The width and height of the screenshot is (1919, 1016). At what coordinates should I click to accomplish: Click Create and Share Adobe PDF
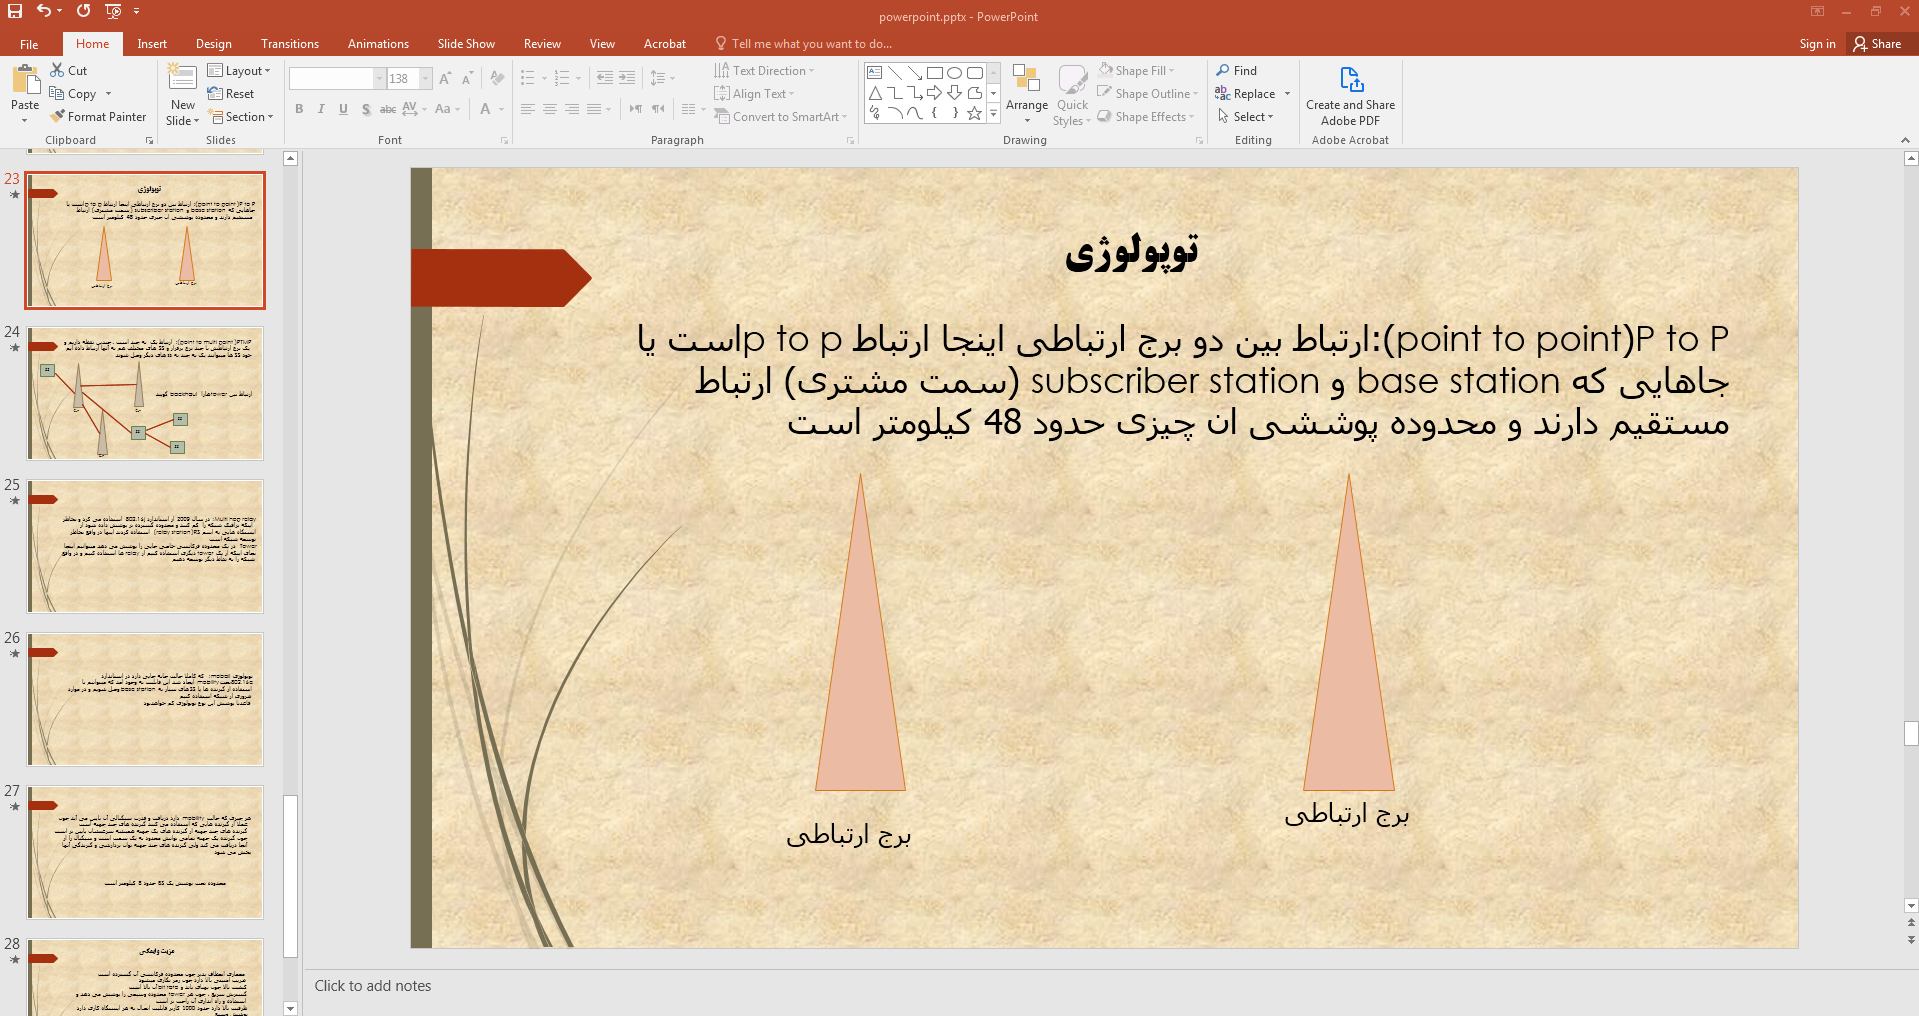point(1350,96)
